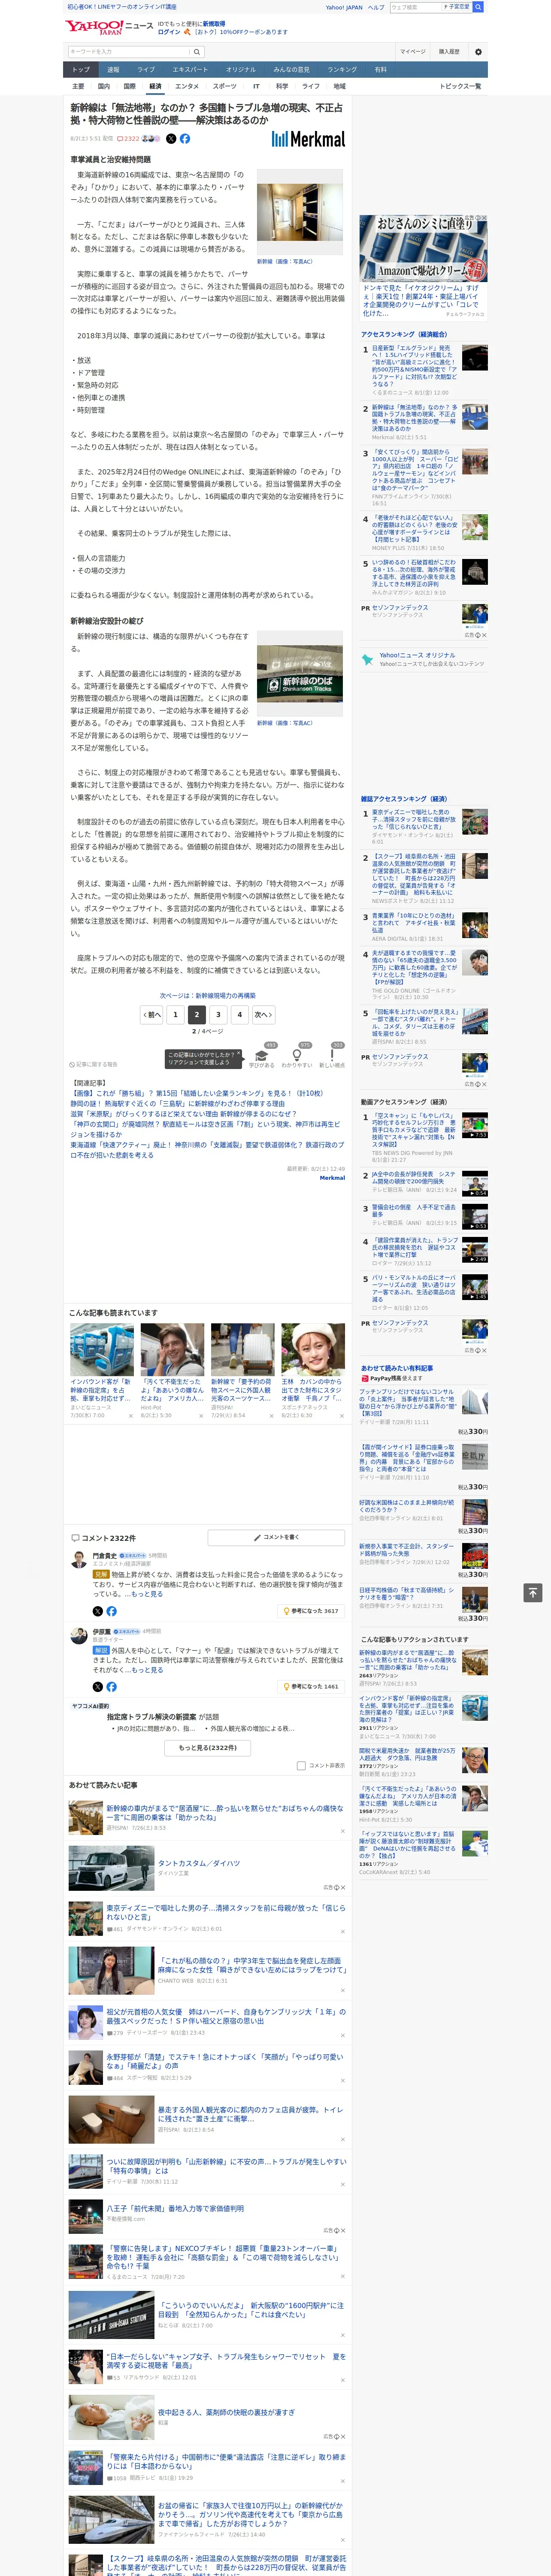Toggle the 'コメント非表示' checkbox
This screenshot has width=551, height=2576.
[x=301, y=1765]
